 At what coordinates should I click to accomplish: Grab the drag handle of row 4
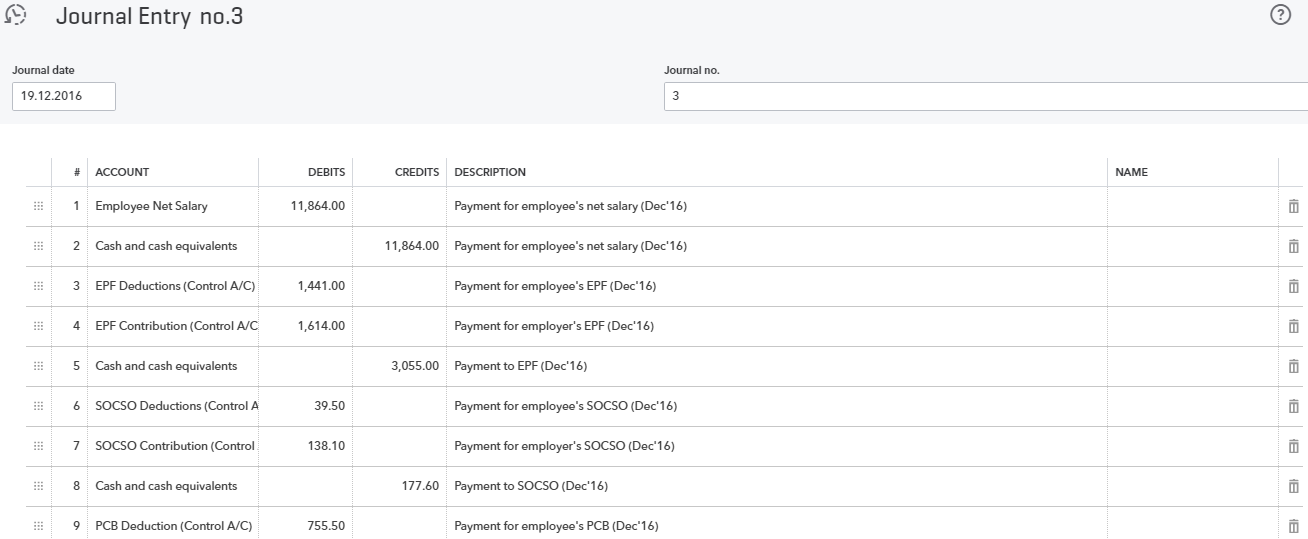[38, 326]
